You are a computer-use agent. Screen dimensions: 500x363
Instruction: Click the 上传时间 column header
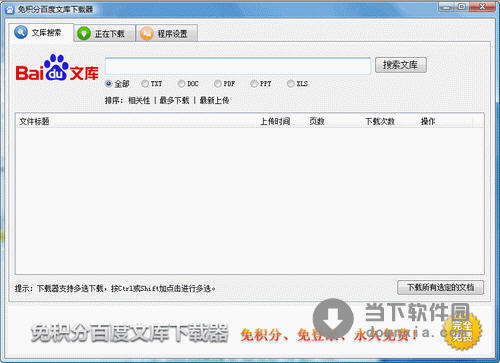tap(275, 121)
